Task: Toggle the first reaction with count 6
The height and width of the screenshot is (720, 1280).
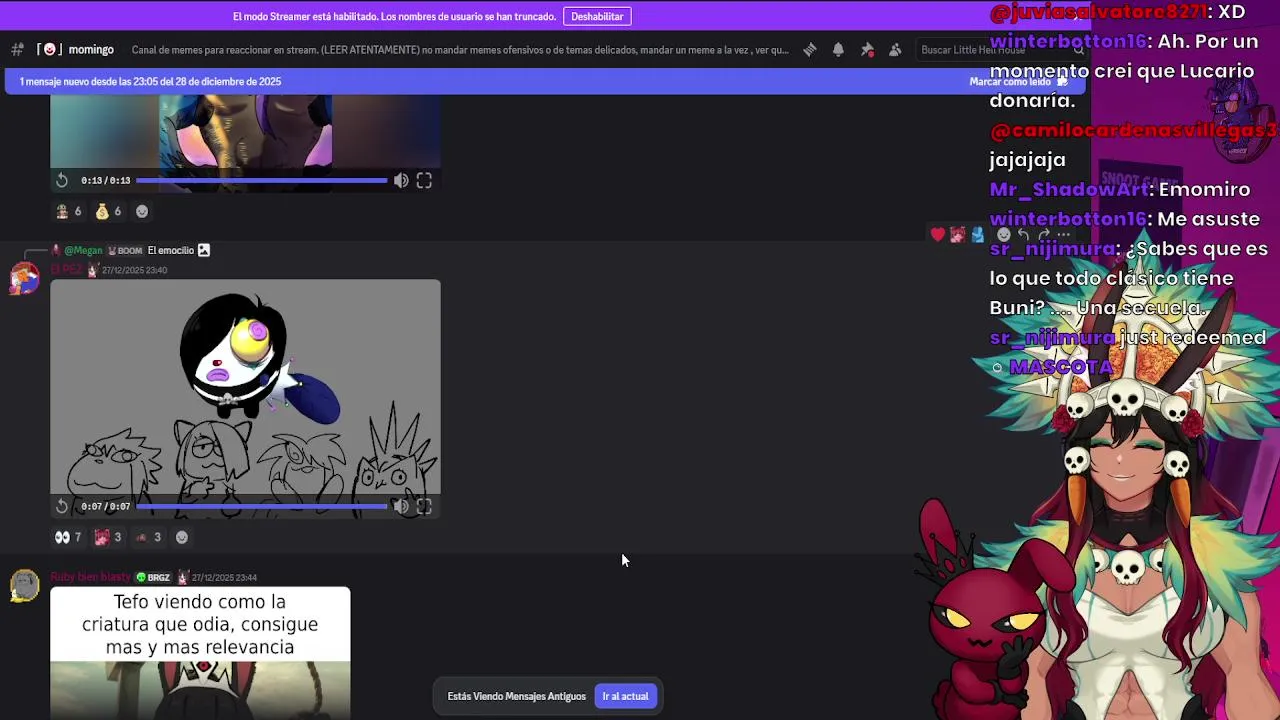Action: click(68, 211)
